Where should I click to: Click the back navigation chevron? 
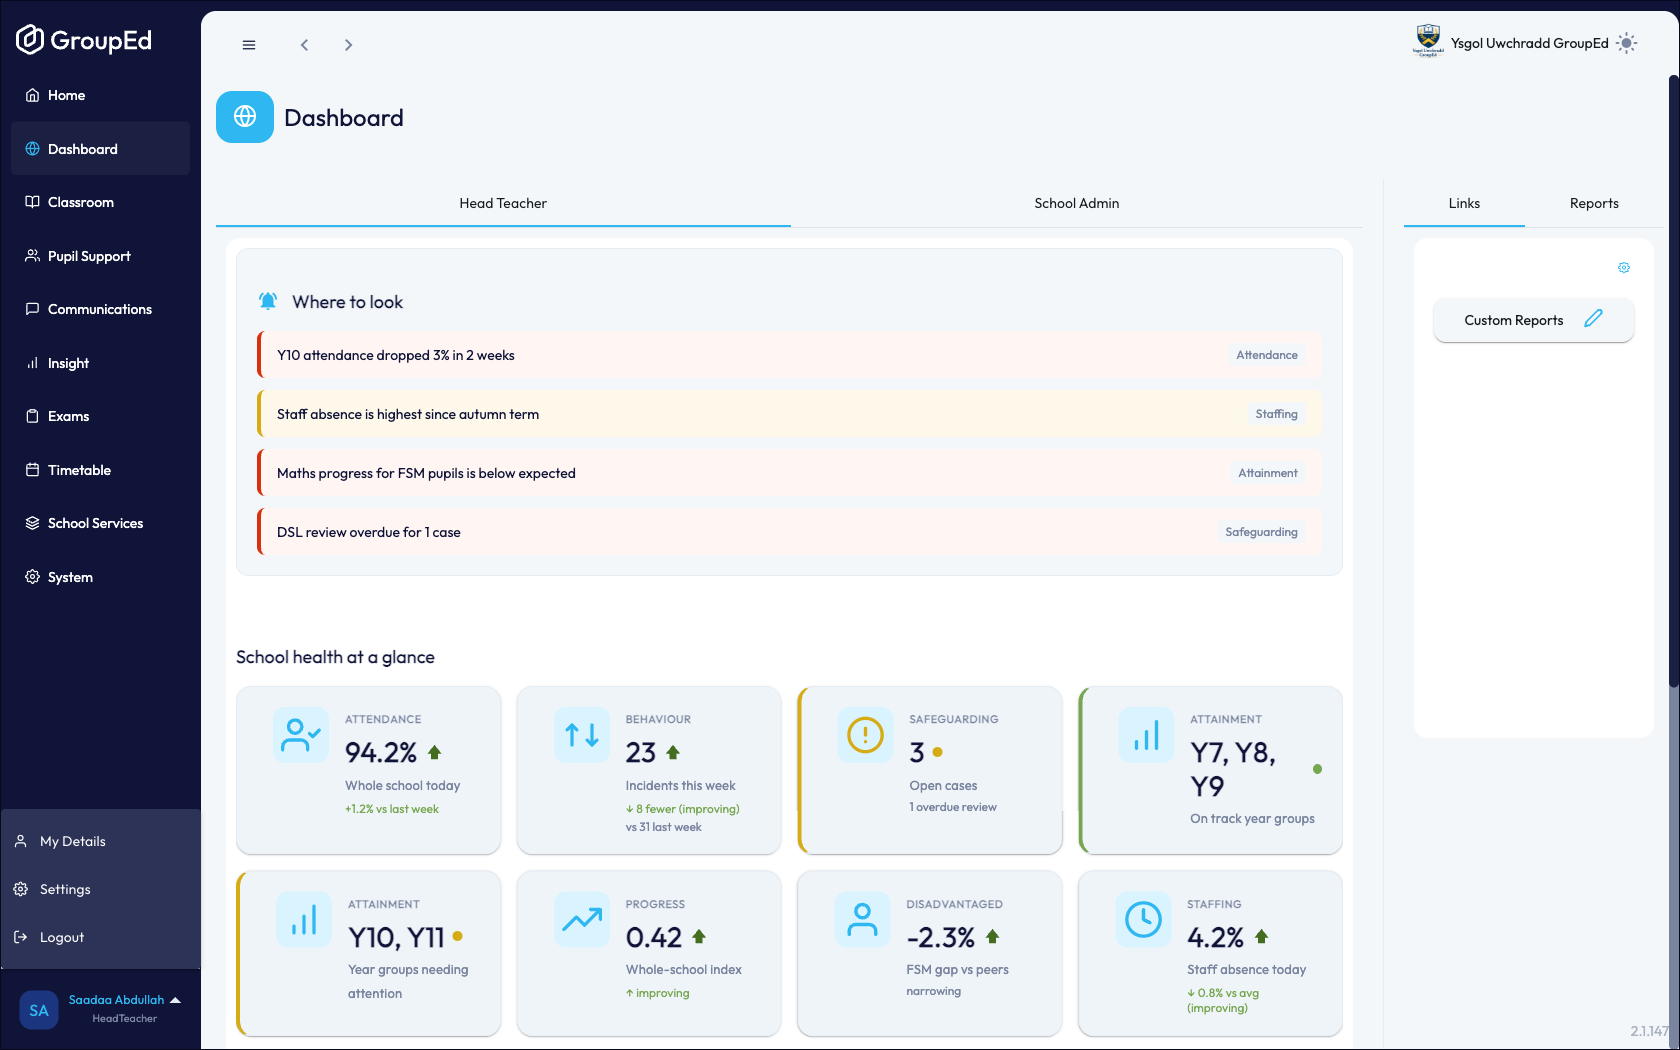coord(305,45)
